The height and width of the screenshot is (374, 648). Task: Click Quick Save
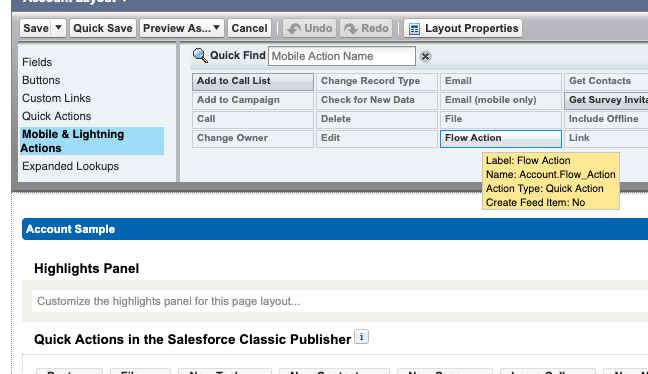[x=103, y=28]
